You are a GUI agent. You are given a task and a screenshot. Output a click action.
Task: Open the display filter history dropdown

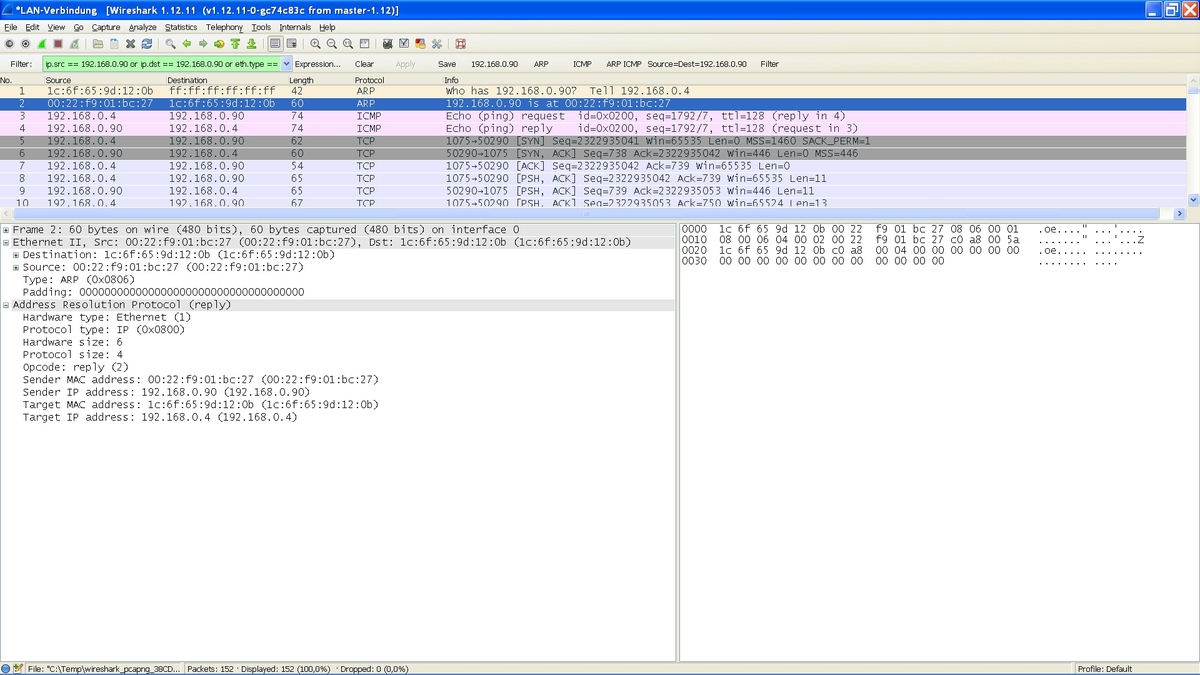286,64
